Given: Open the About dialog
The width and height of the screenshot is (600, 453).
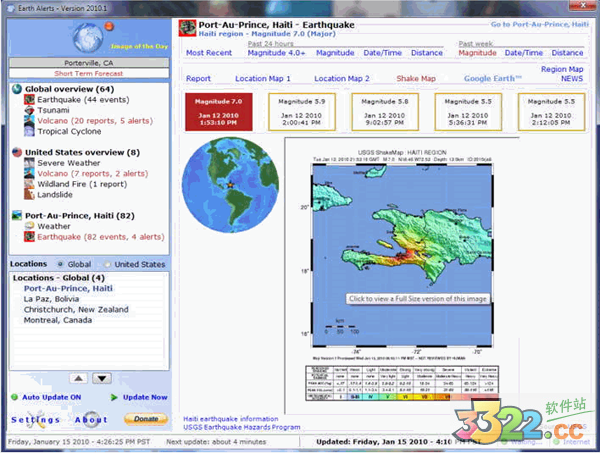Looking at the screenshot, I should point(91,420).
